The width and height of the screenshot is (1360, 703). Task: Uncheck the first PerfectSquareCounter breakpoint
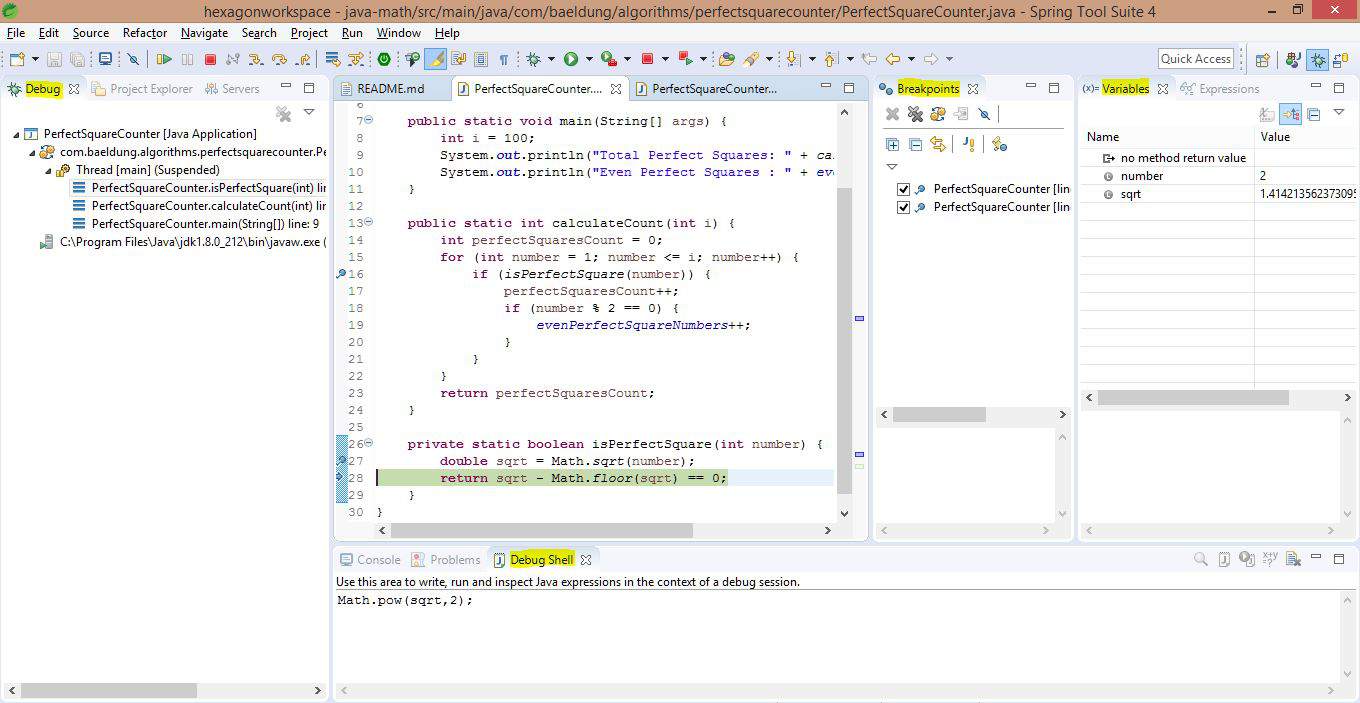(x=903, y=189)
